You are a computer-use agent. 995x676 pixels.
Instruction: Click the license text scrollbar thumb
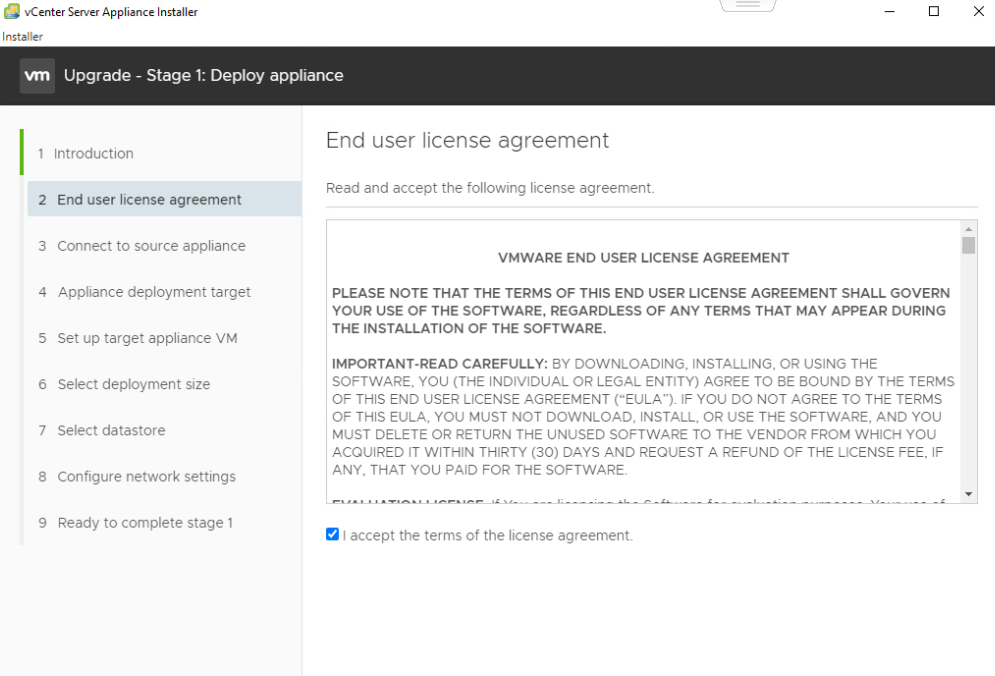pos(968,246)
